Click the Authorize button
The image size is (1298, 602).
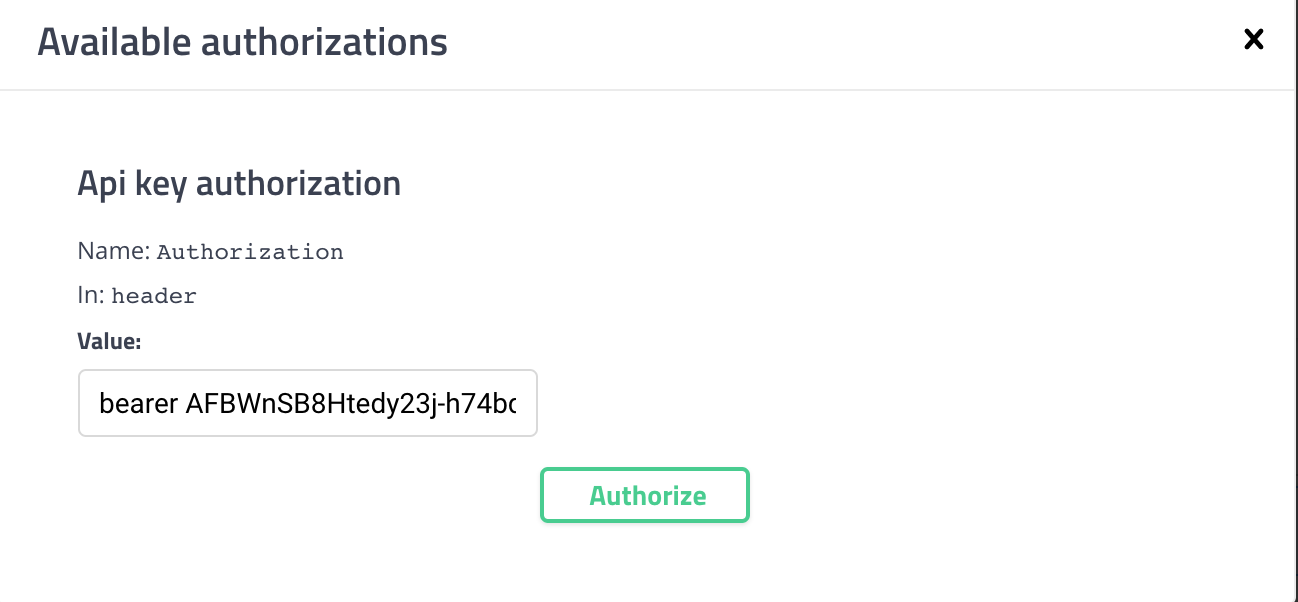[645, 495]
